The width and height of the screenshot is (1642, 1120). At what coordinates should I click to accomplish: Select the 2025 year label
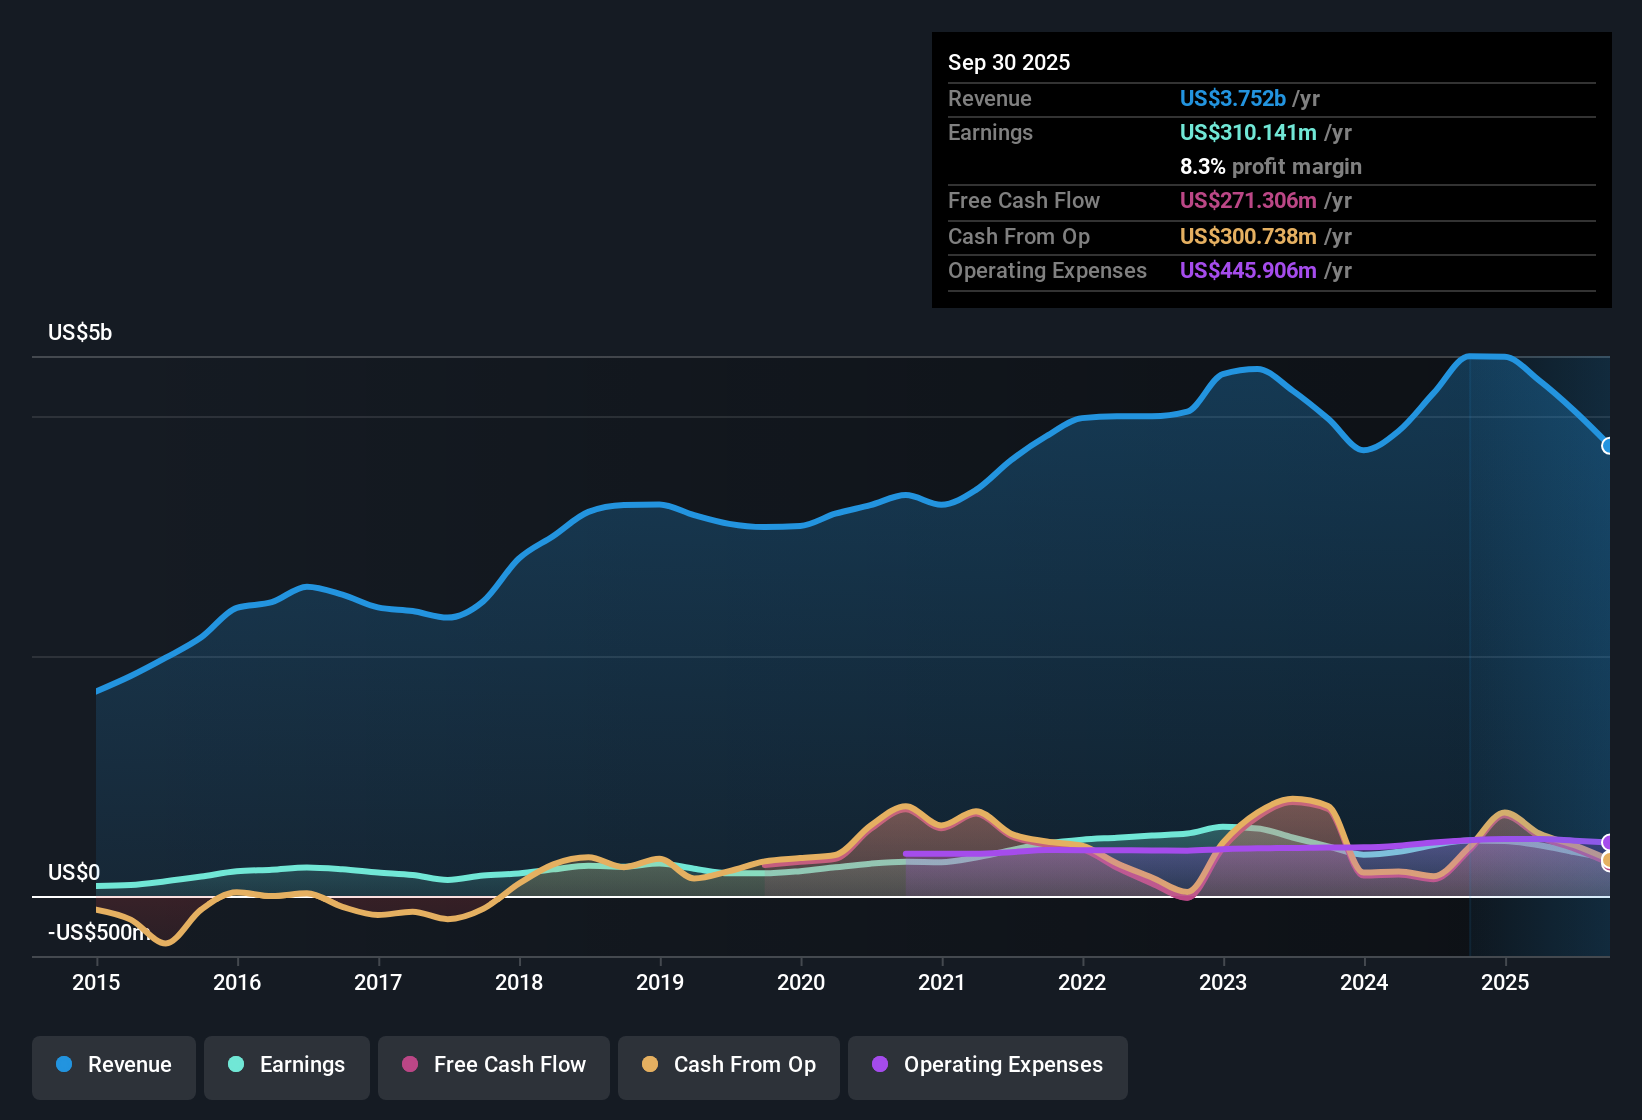pos(1506,983)
